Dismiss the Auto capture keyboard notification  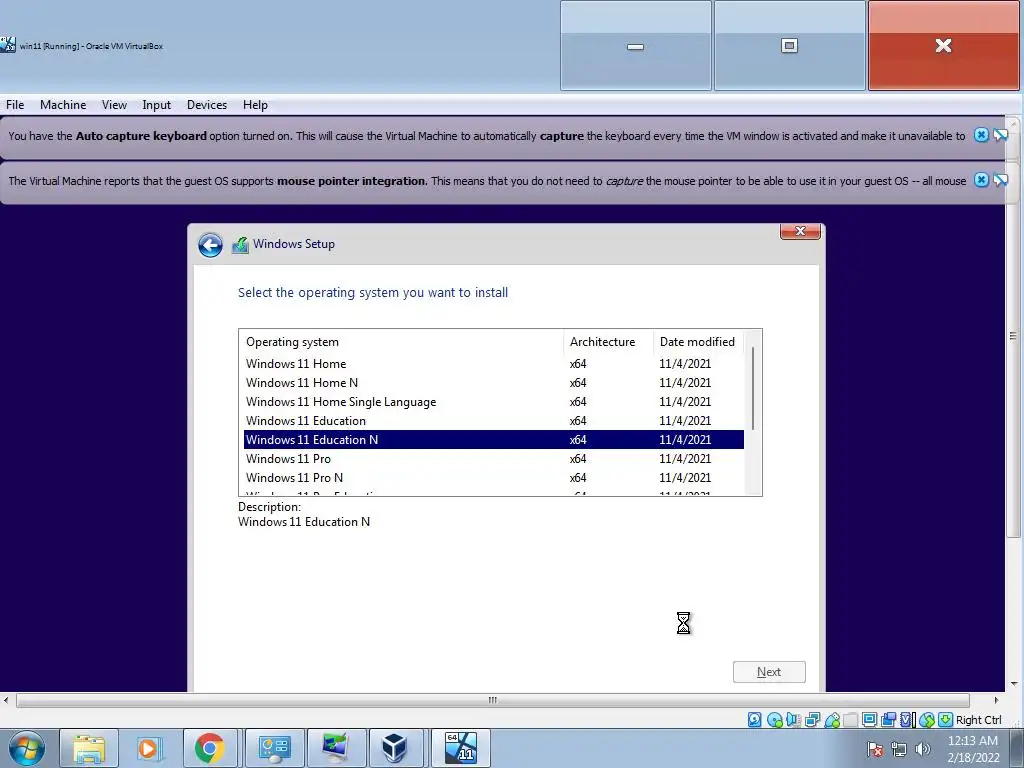tap(981, 135)
